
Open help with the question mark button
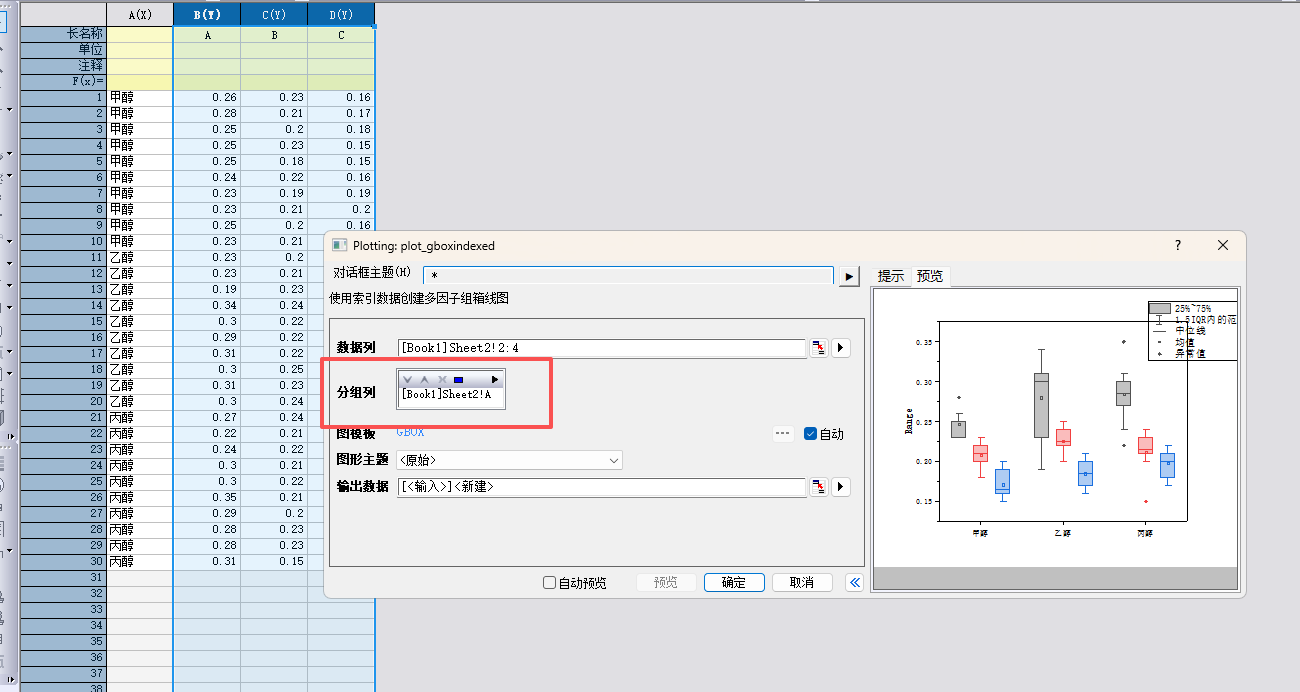click(1178, 245)
